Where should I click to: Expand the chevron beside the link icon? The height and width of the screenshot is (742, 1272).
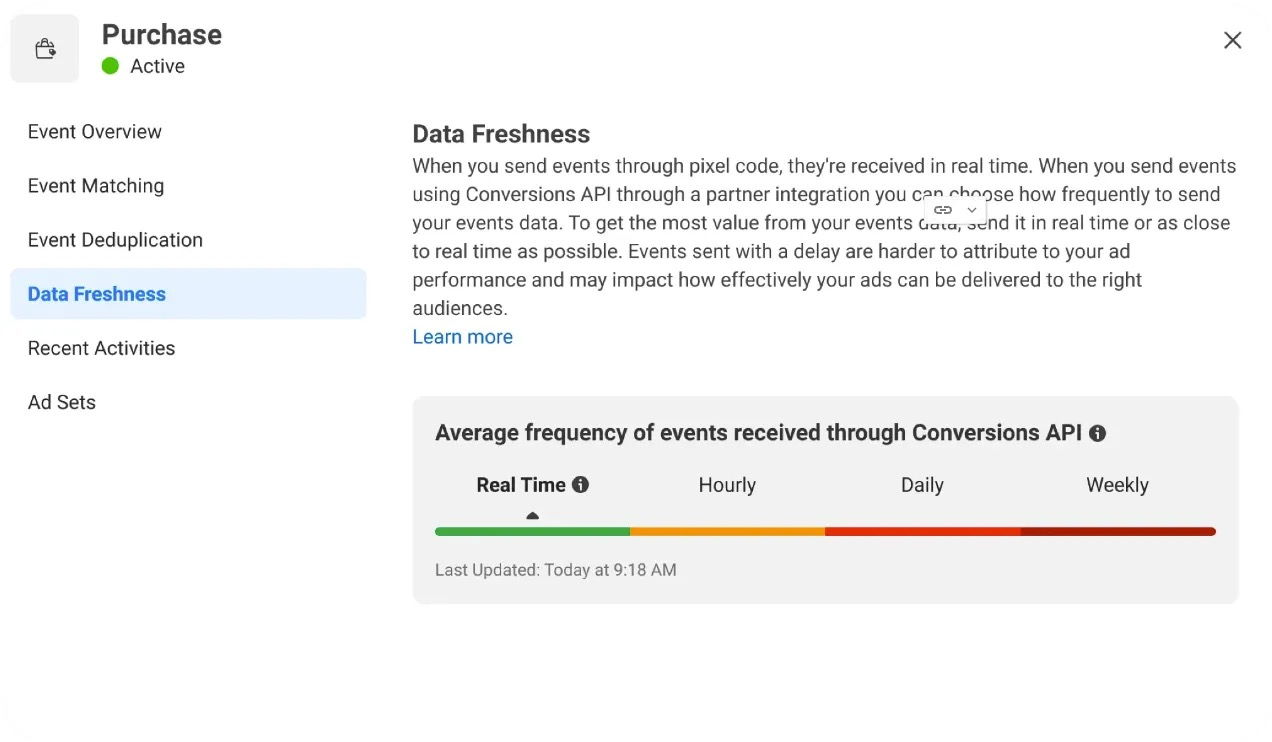click(x=971, y=210)
